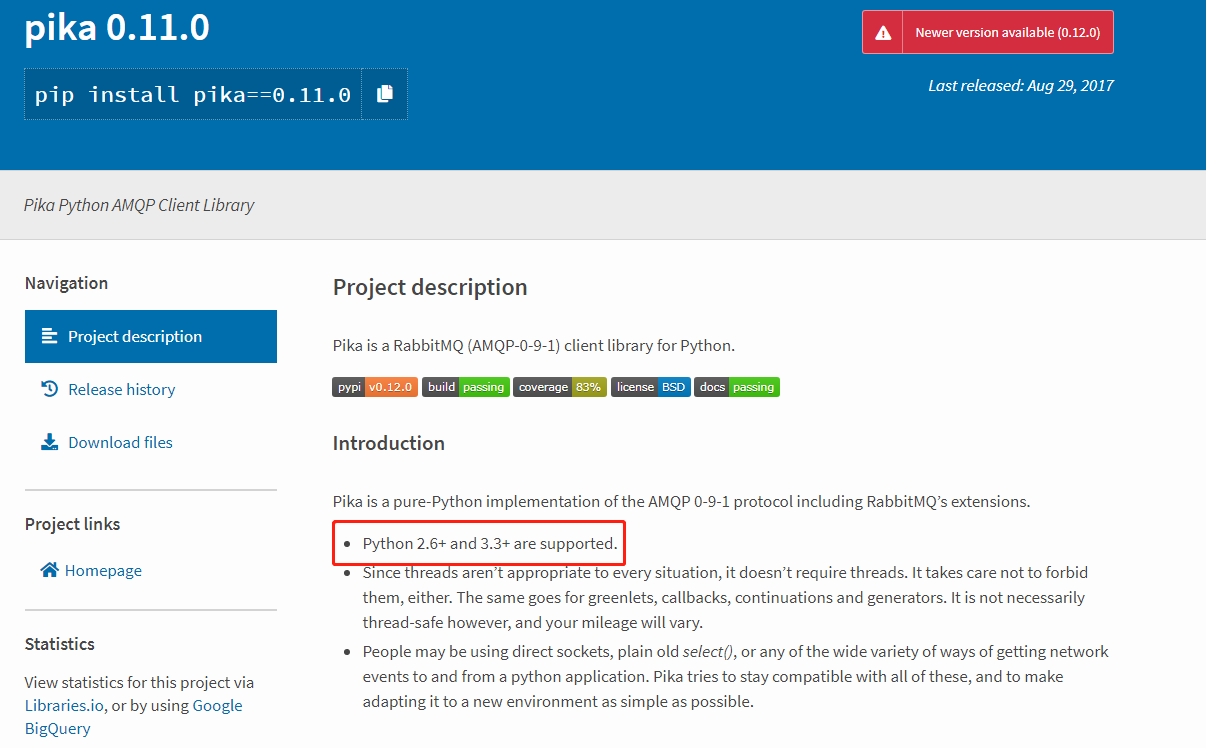Open the Libraries.io statistics link
Viewport: 1206px width, 748px height.
(64, 705)
